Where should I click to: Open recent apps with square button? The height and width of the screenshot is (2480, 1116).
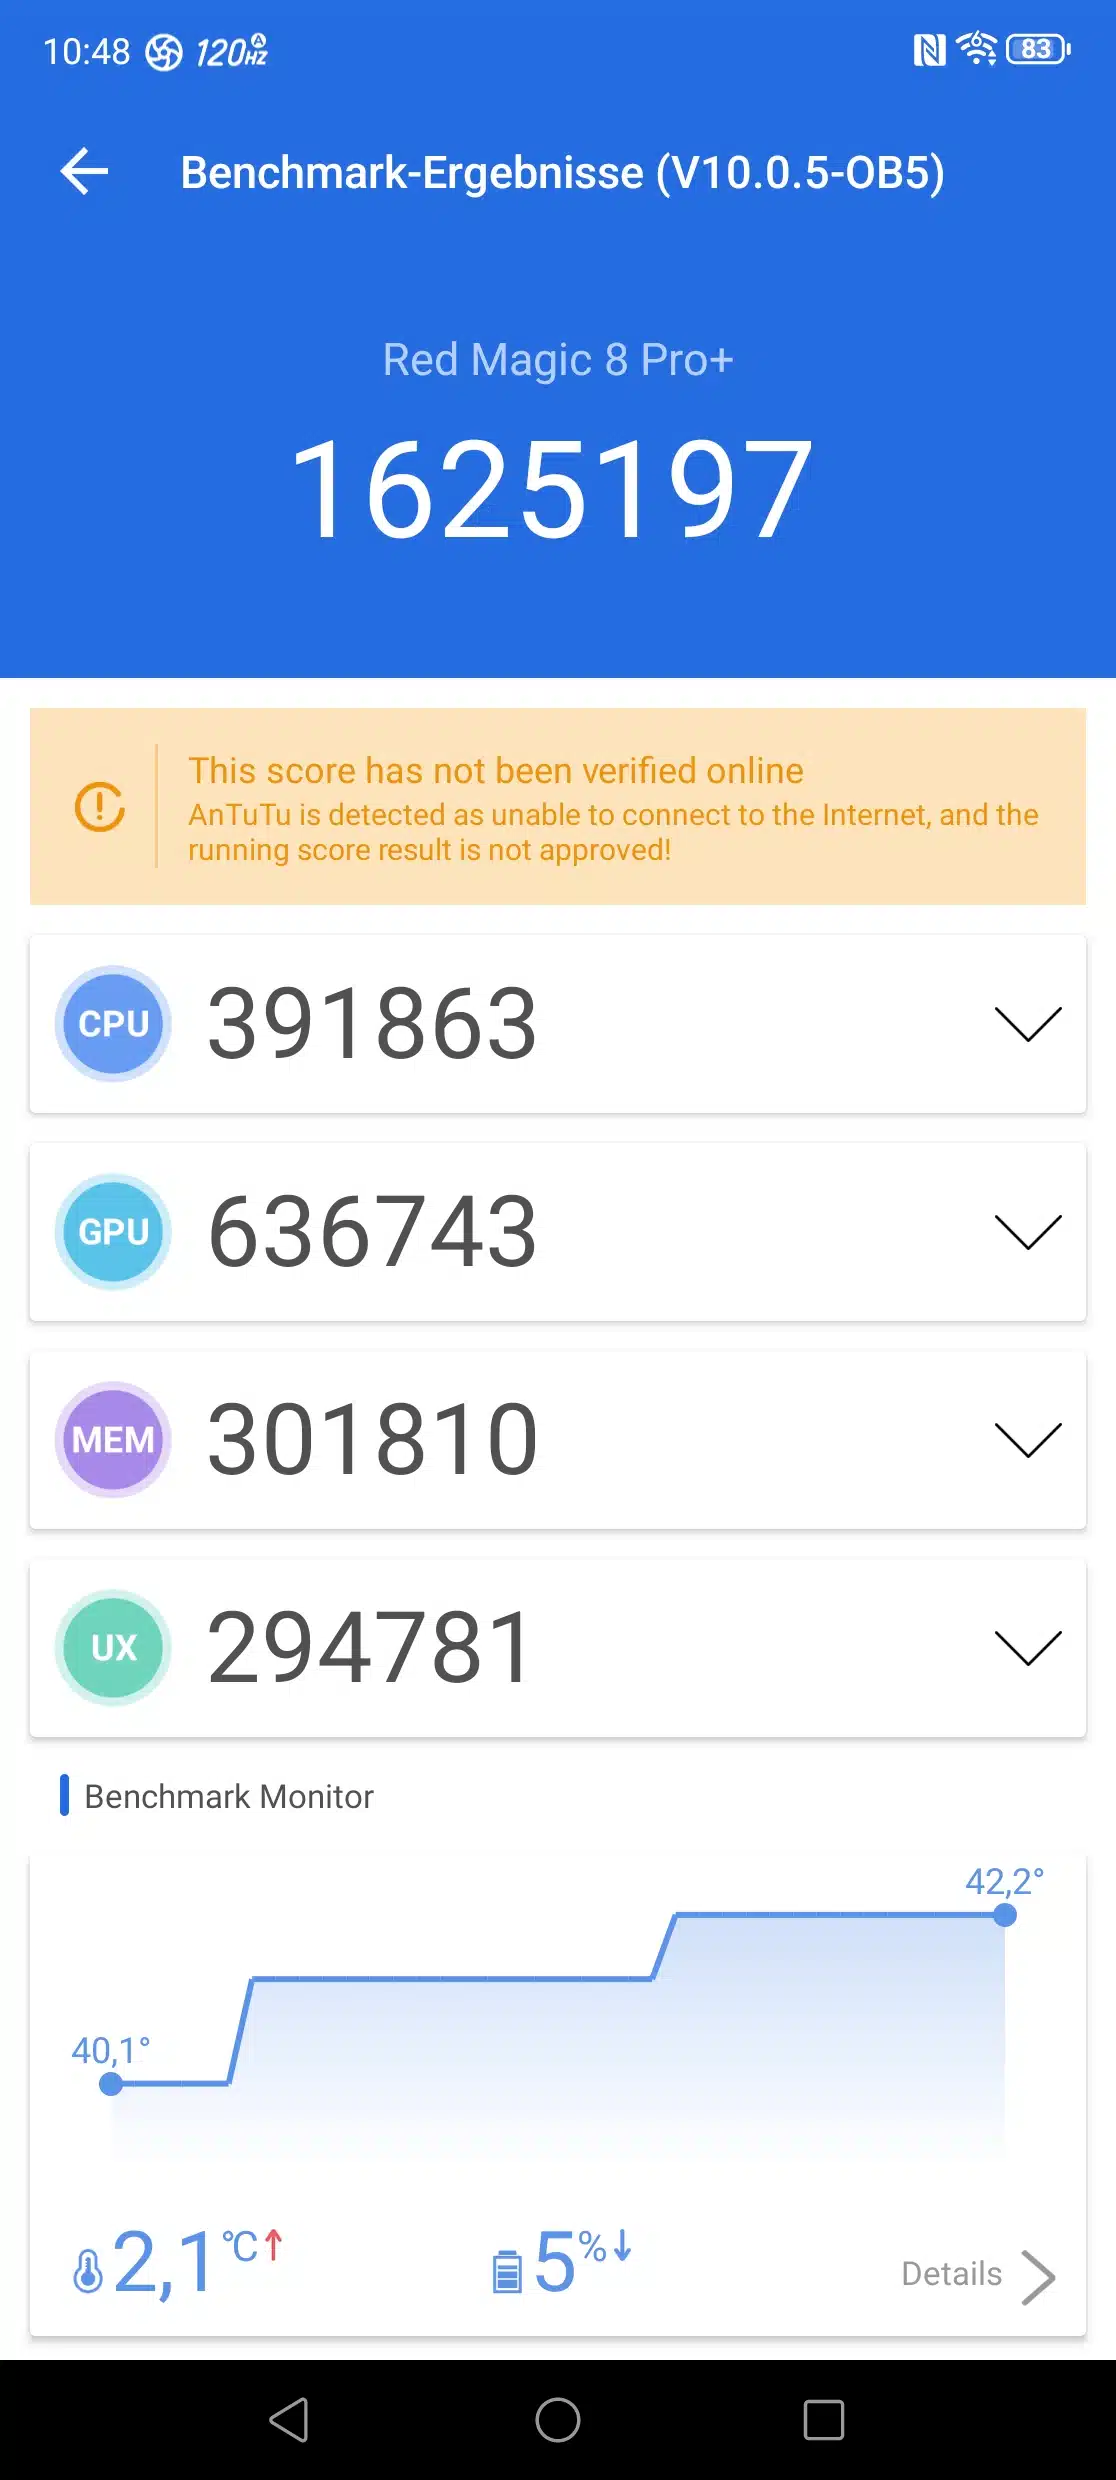pyautogui.click(x=824, y=2420)
